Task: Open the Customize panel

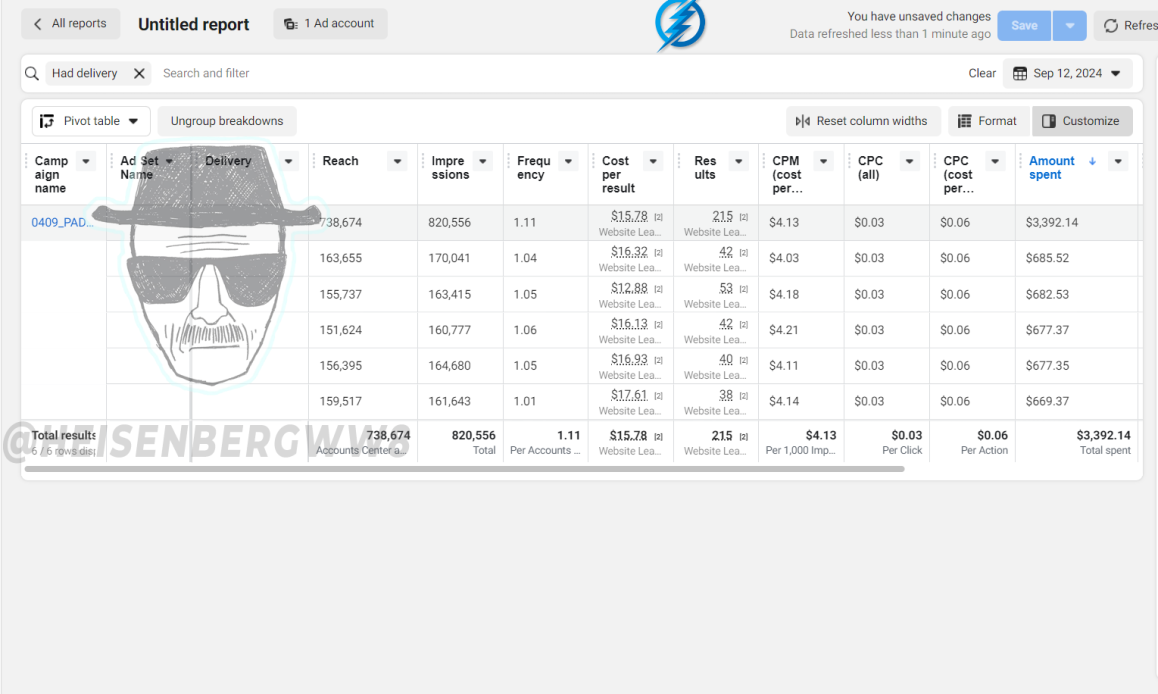Action: pyautogui.click(x=1081, y=121)
